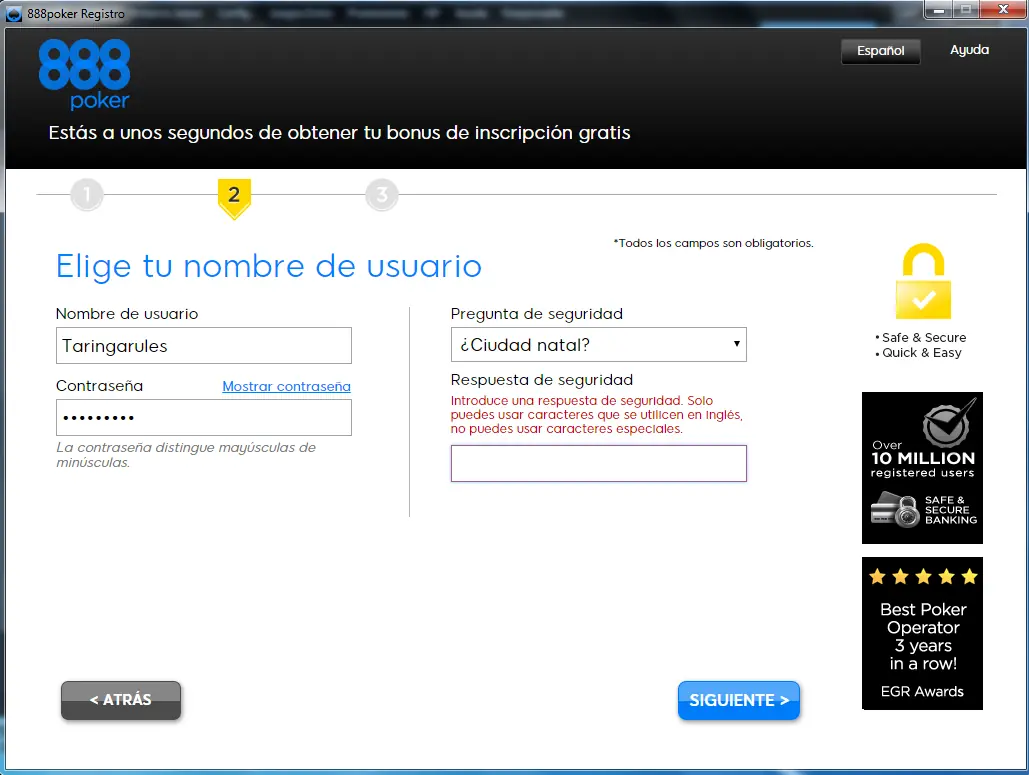Focus the Nombre de usuario field
Screen dimensions: 1029x775
203,346
